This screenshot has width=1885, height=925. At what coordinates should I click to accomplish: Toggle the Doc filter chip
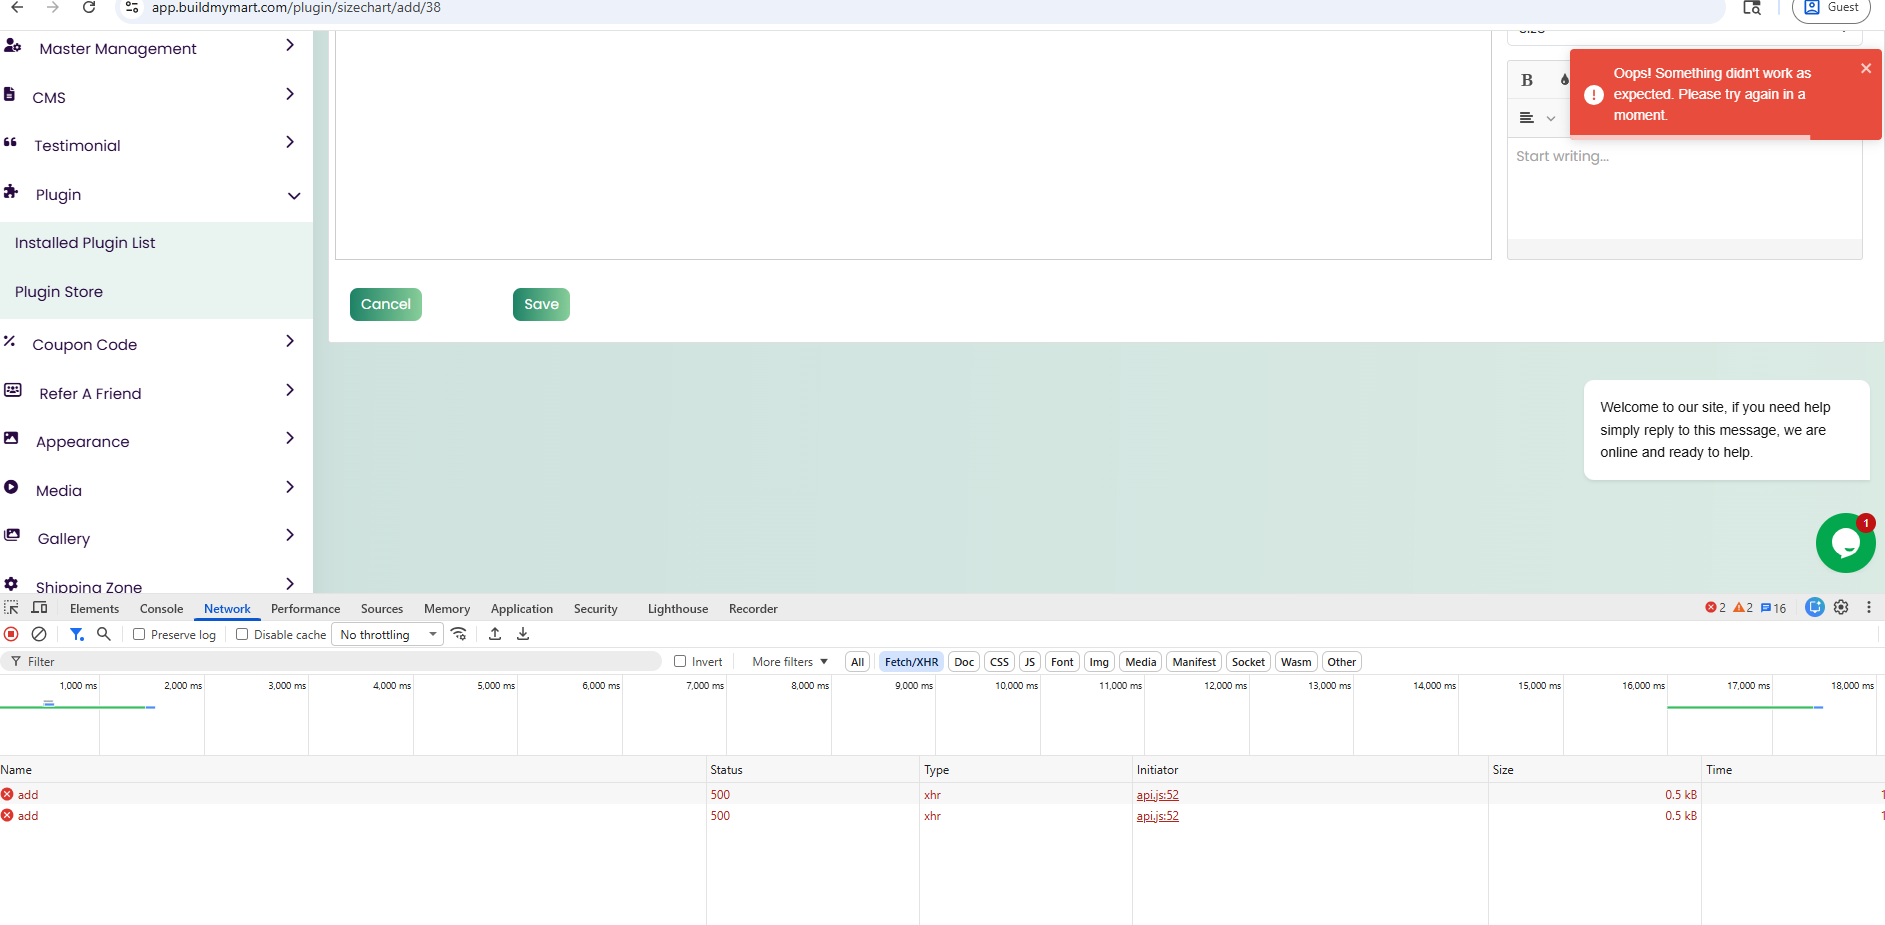[x=964, y=662]
